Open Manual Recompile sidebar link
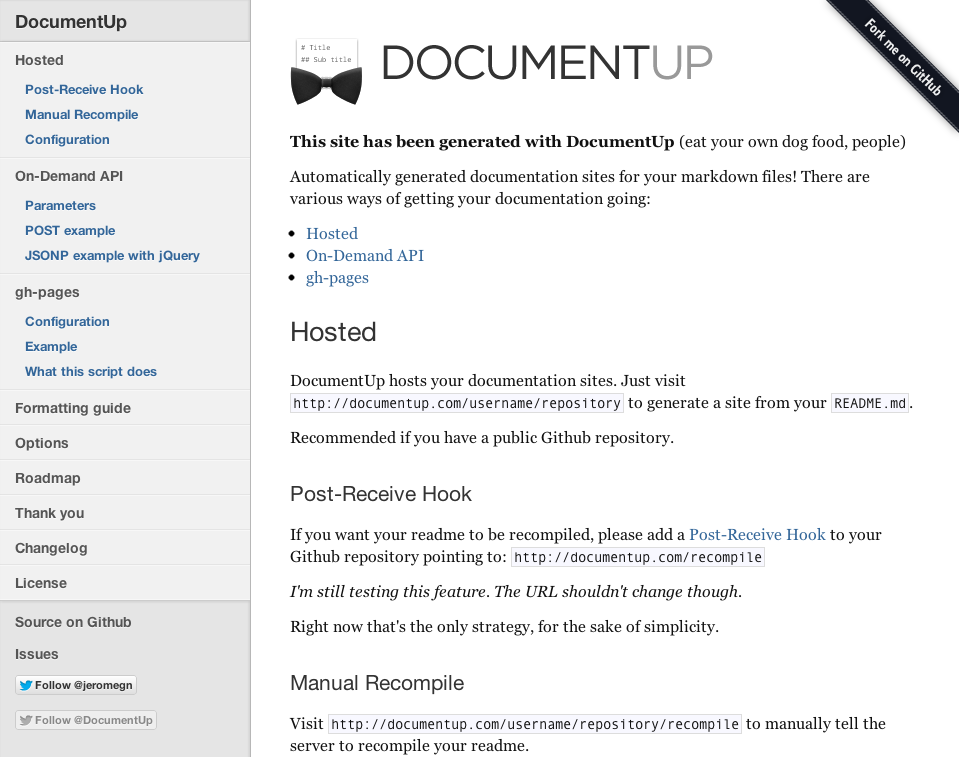 [81, 114]
